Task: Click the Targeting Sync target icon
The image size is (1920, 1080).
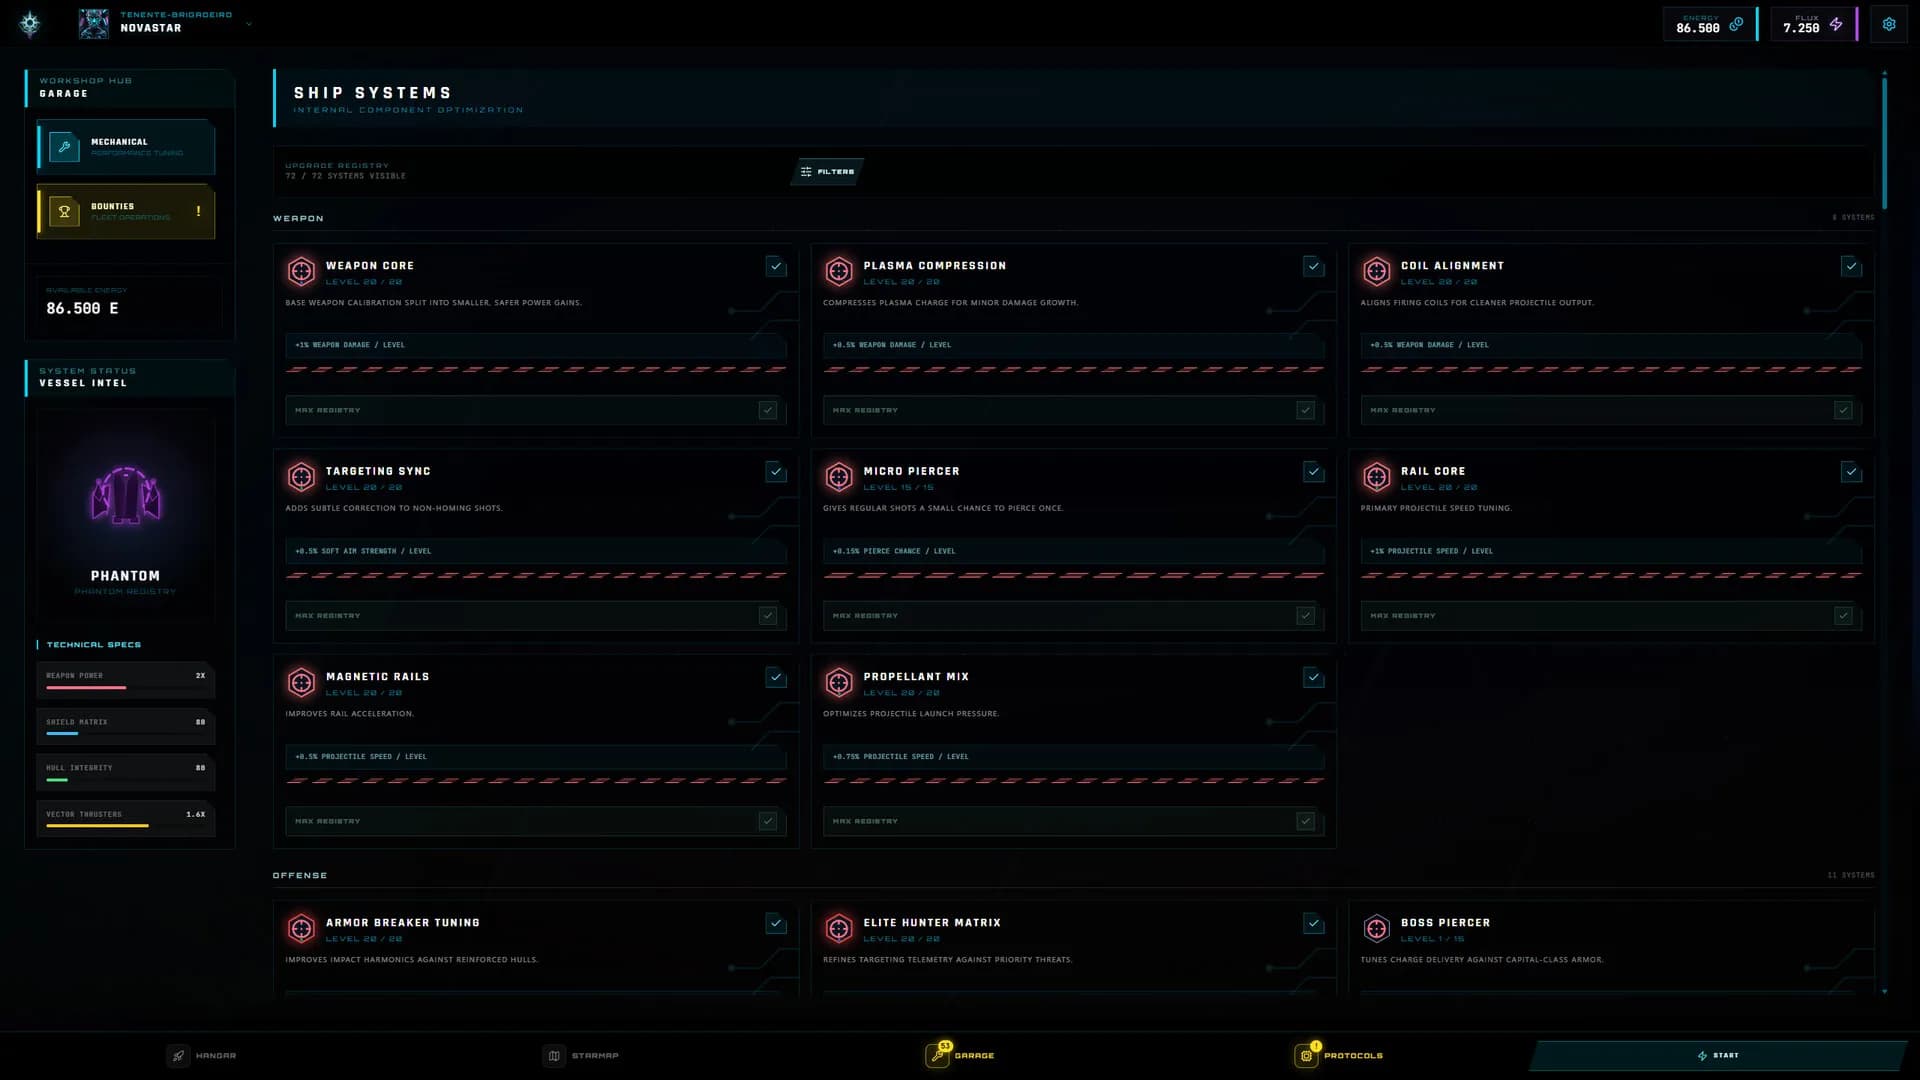Action: 301,477
